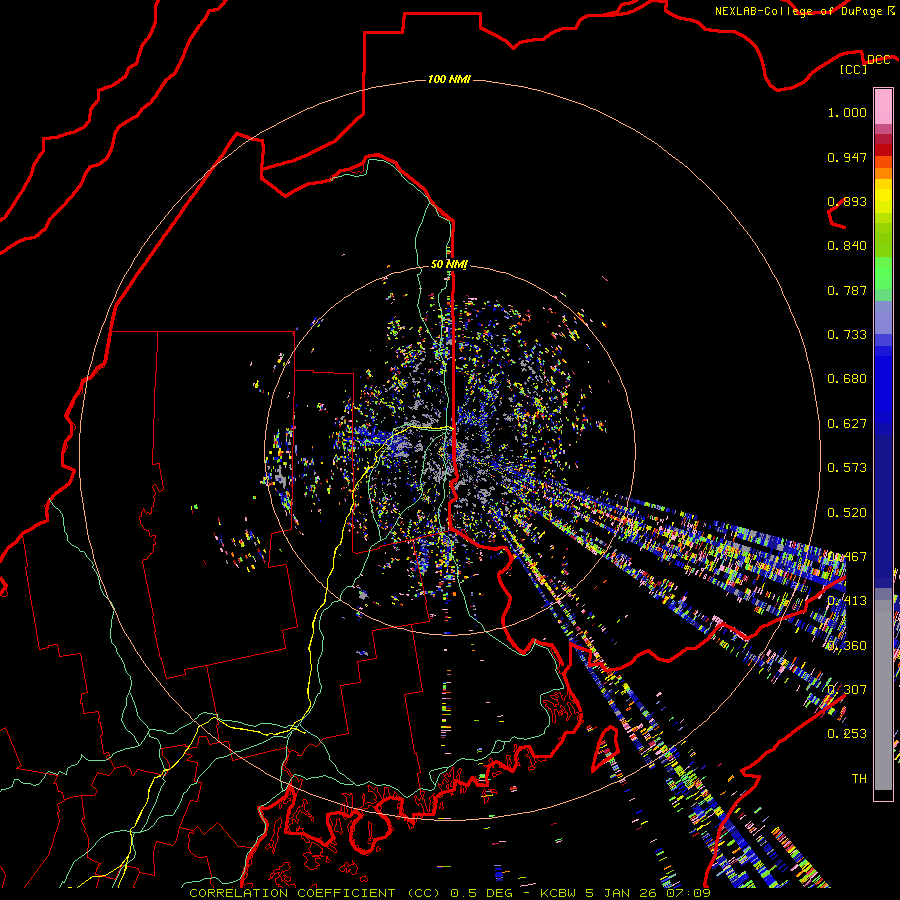The image size is (900, 900).
Task: Select the 0.840 legend value
Action: 847,246
